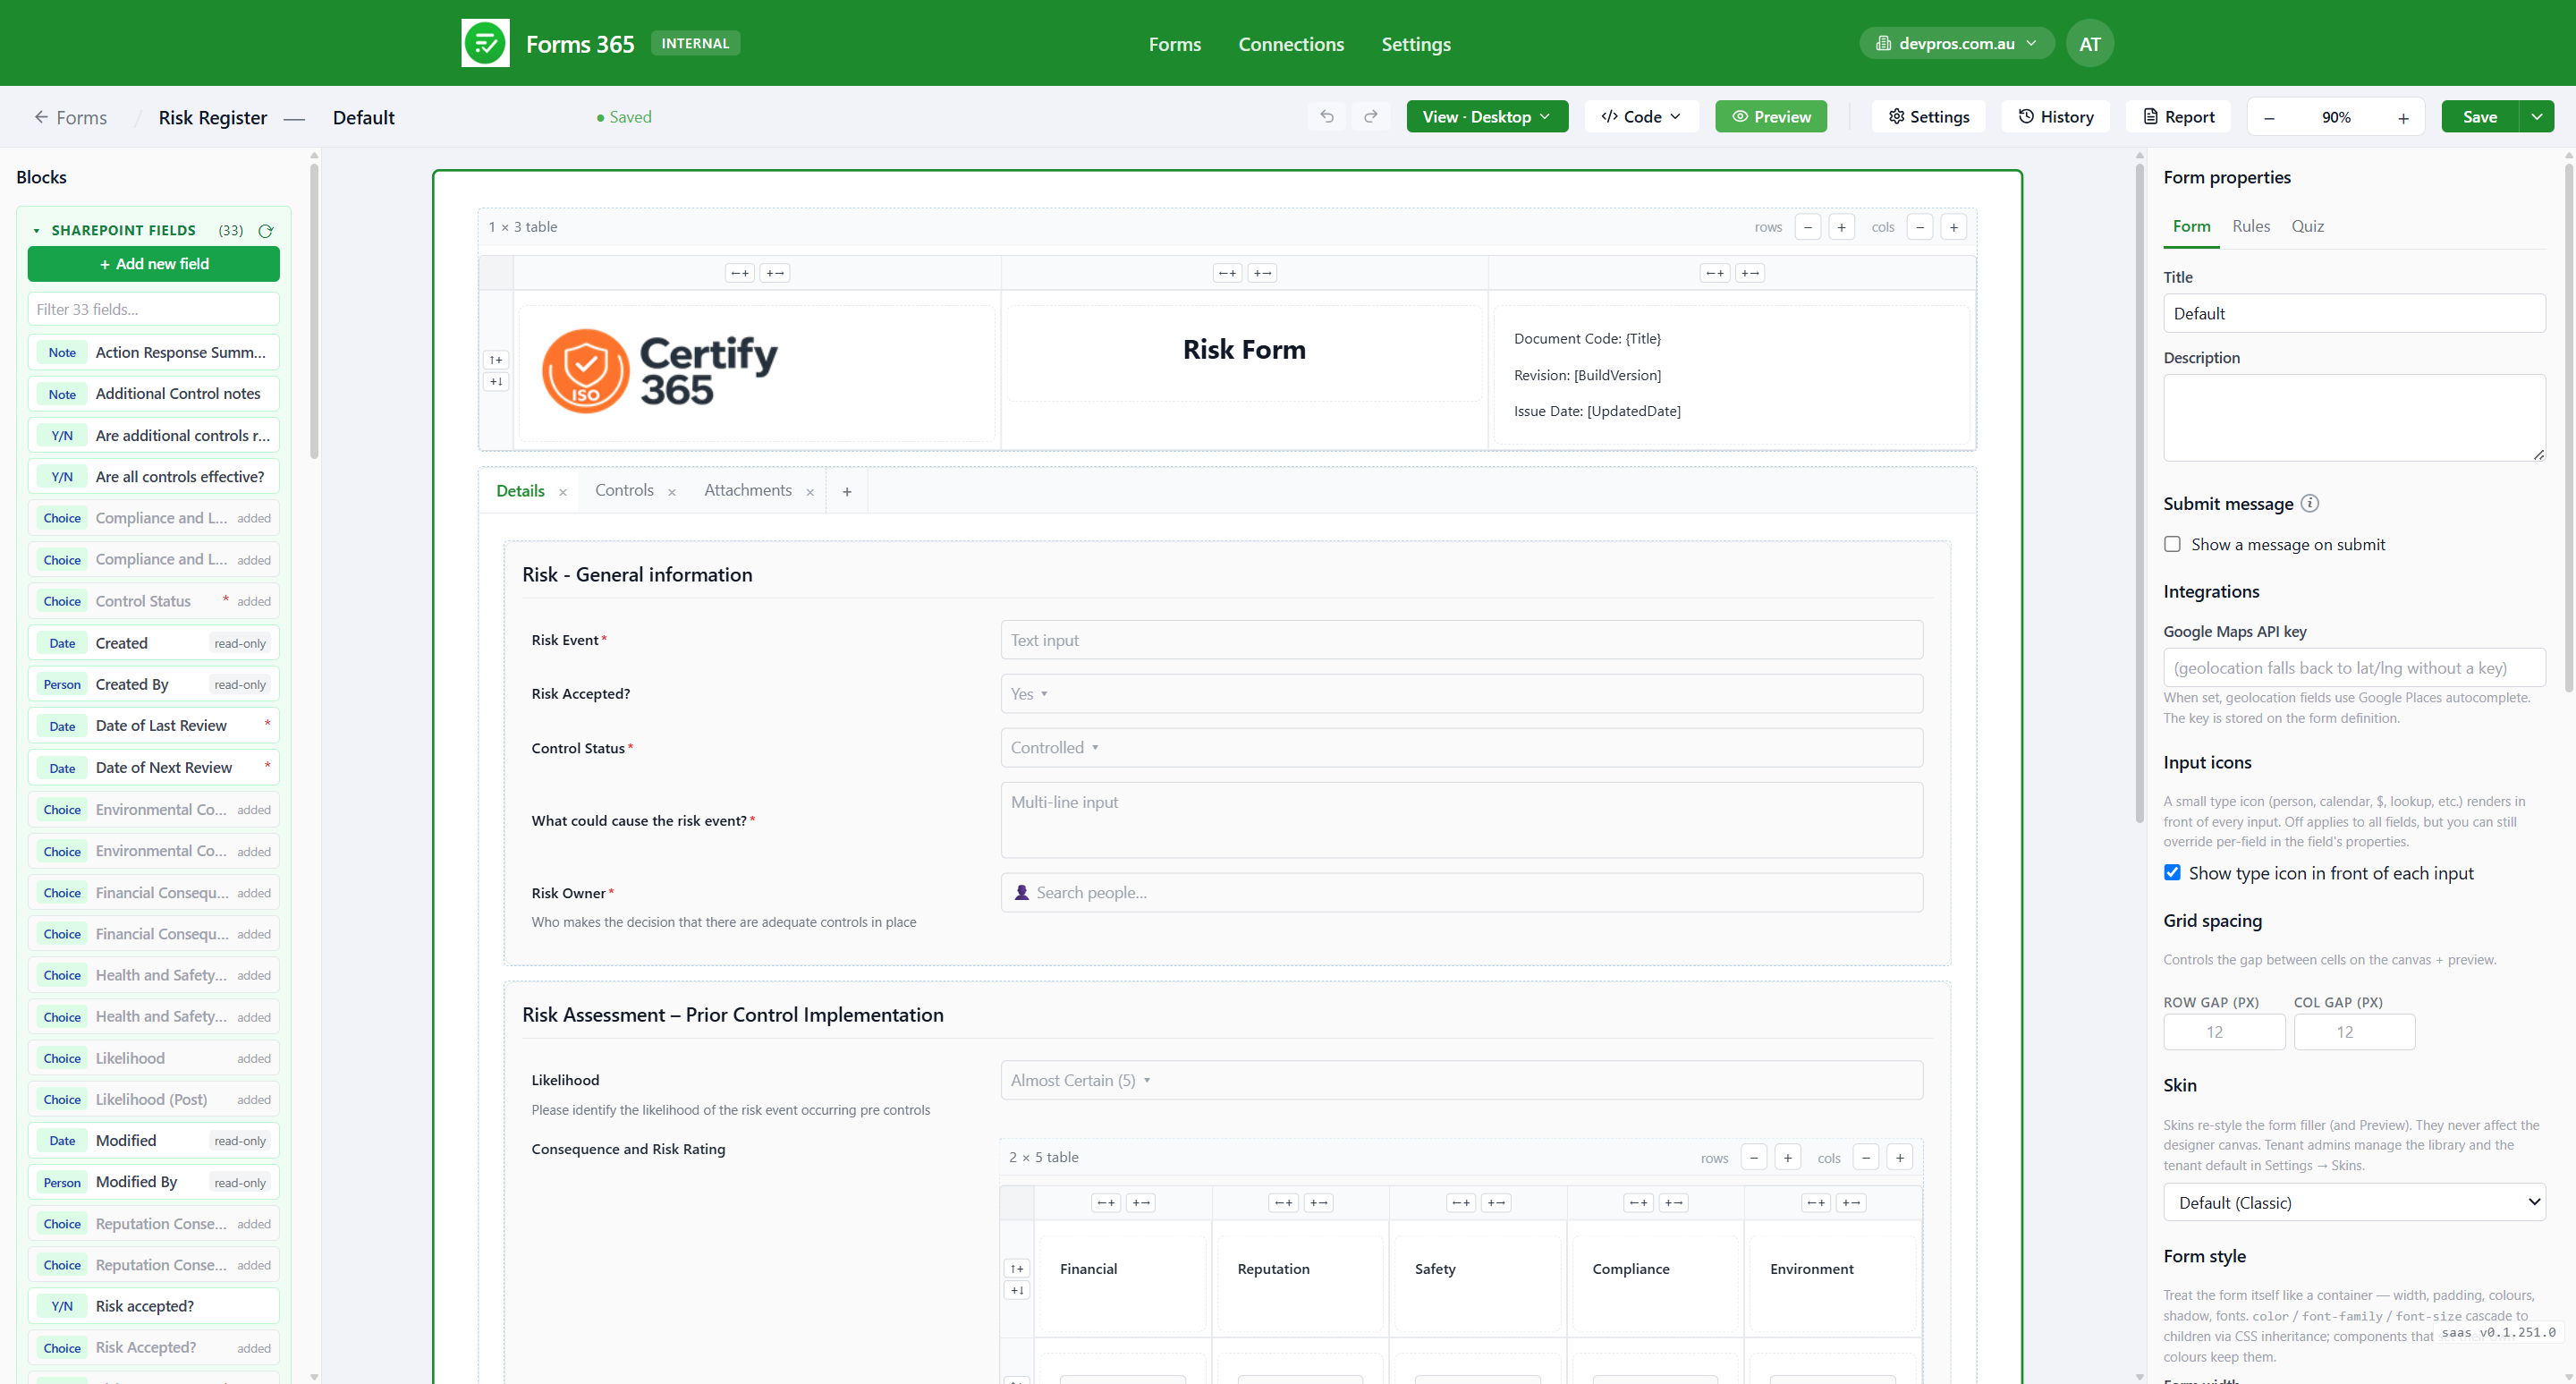
Task: Switch to the Controls tab
Action: click(624, 490)
